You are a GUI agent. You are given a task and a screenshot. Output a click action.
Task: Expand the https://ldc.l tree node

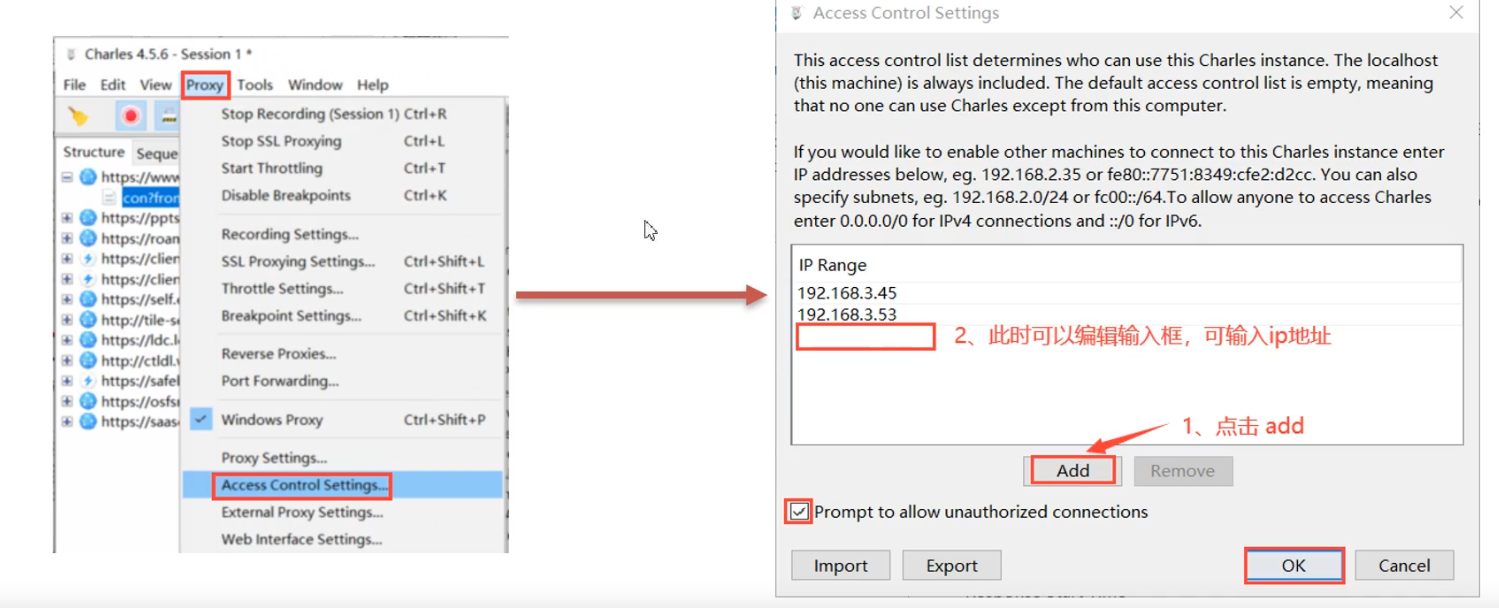coord(67,340)
